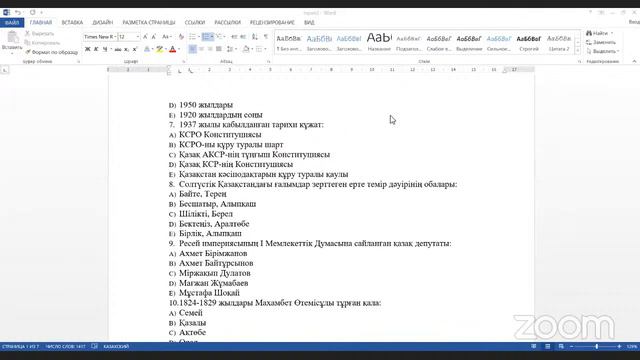Image resolution: width=640 pixels, height=360 pixels.
Task: Click Format Painter (Формат по образцу)
Action: pyautogui.click(x=51, y=52)
